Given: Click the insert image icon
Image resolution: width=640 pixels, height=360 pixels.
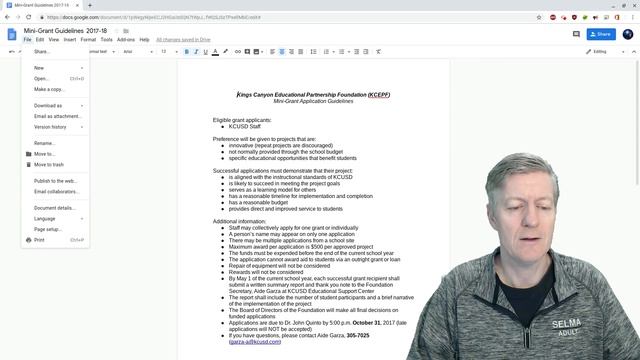Looking at the screenshot, I should tap(256, 52).
